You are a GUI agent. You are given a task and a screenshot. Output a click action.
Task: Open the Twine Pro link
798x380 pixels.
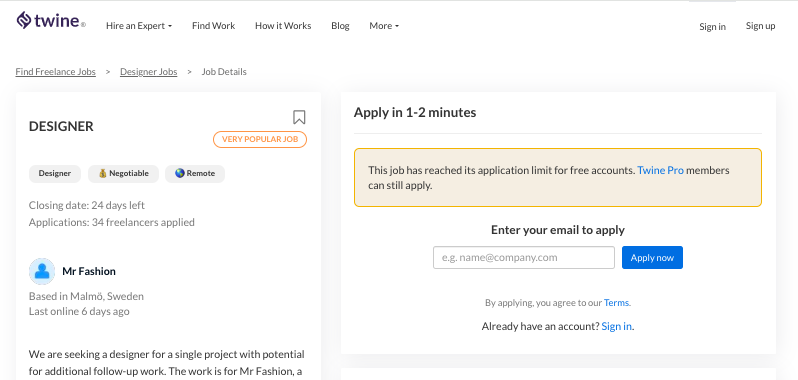pos(660,170)
